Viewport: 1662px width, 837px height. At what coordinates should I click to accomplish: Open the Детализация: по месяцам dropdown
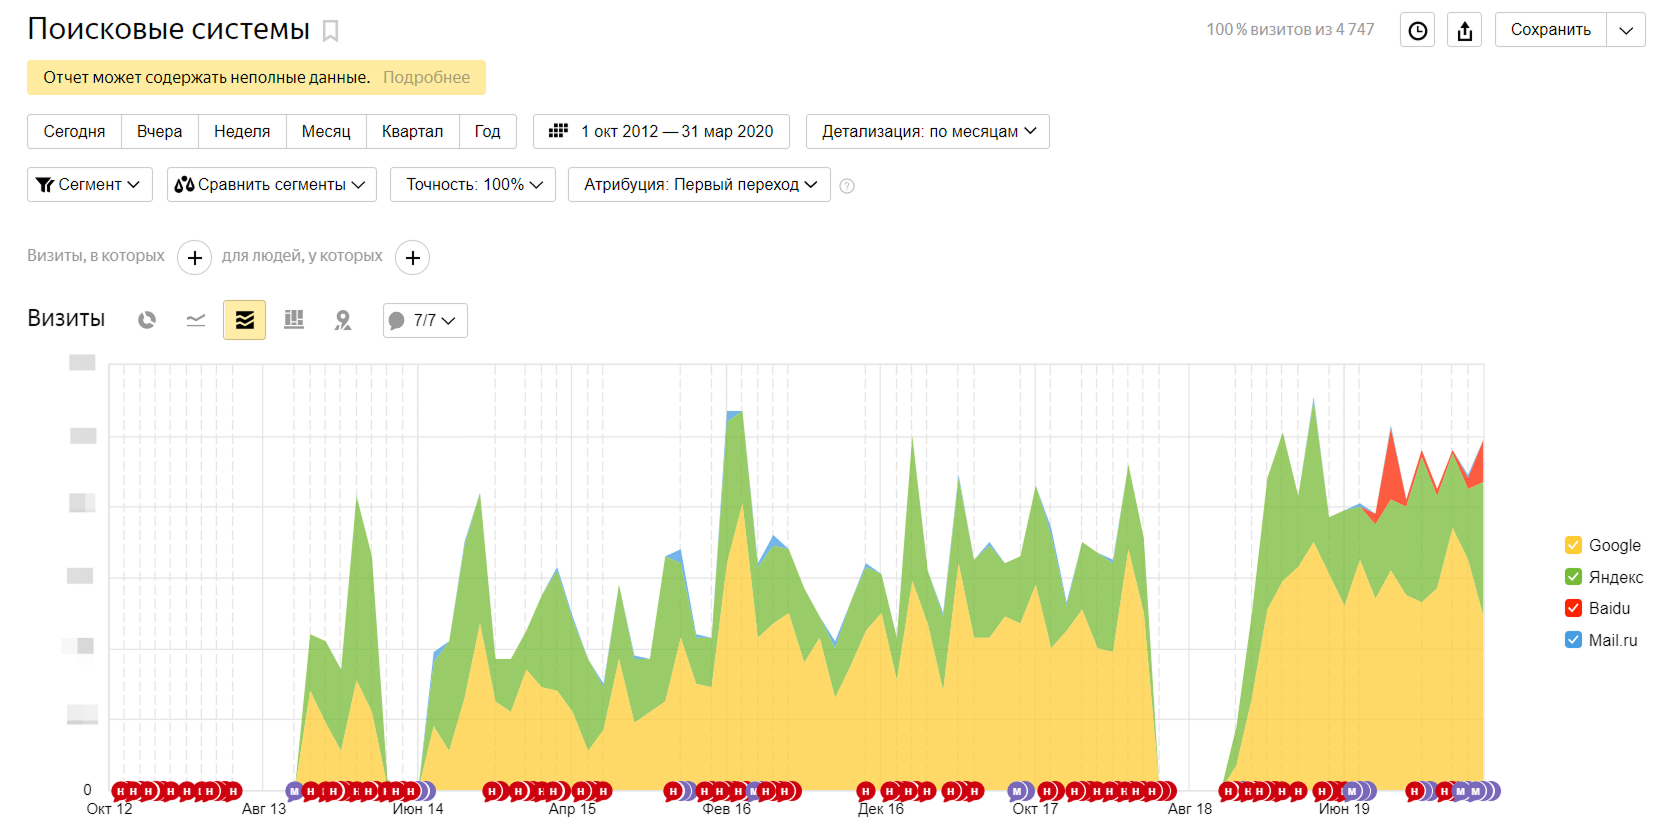928,131
